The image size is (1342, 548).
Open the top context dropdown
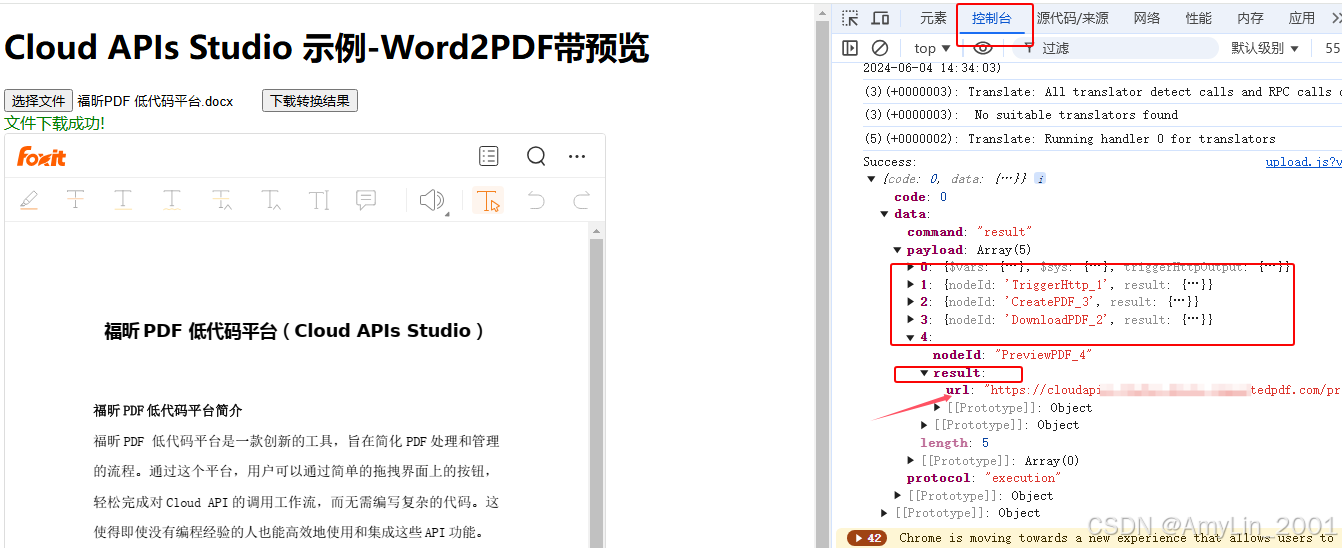click(x=933, y=48)
